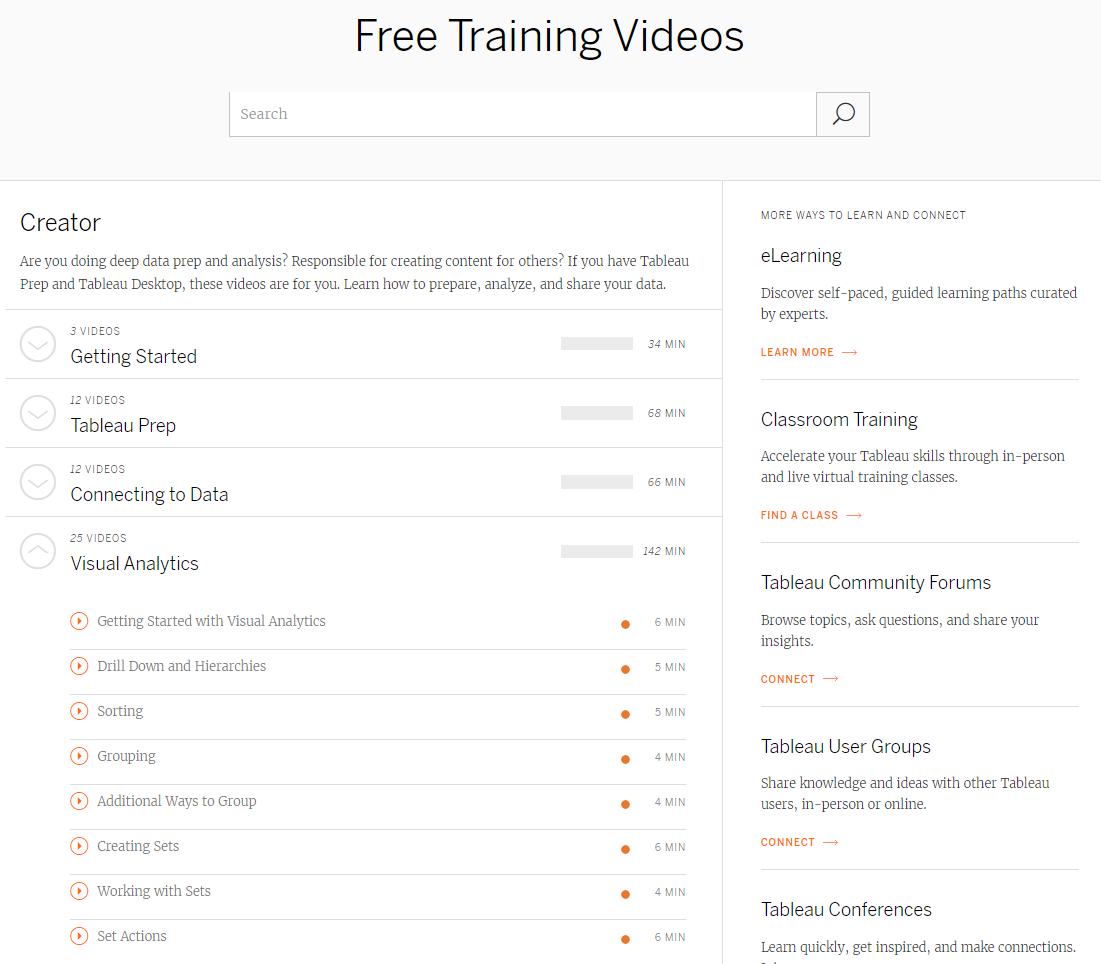This screenshot has height=964, width=1101.
Task: Click Connect under Tableau User Groups
Action: coord(799,842)
